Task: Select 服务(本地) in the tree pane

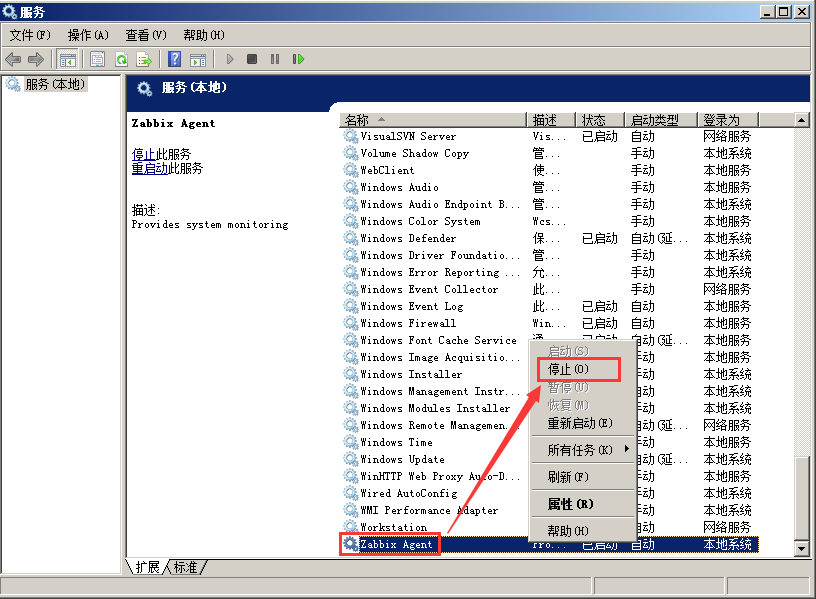Action: tap(55, 84)
